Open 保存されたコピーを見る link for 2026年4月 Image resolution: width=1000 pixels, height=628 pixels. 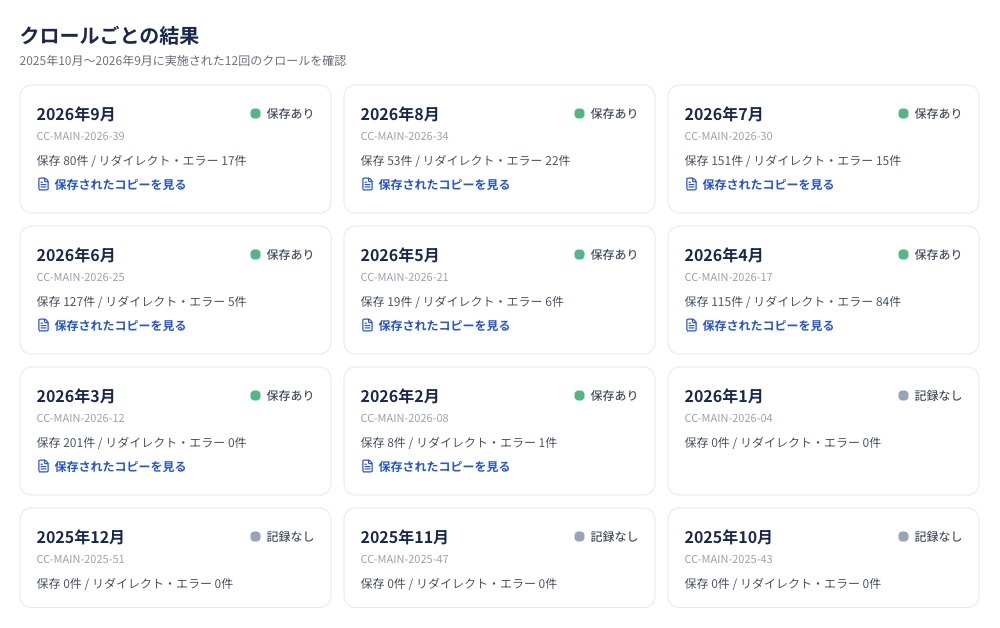point(760,325)
